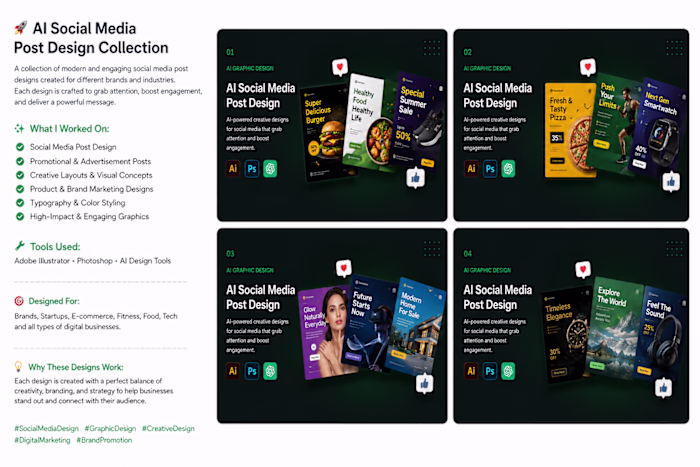Image resolution: width=700 pixels, height=467 pixels.
Task: Click the lightbulb icon beside Why These Designs Work
Action: pos(18,367)
